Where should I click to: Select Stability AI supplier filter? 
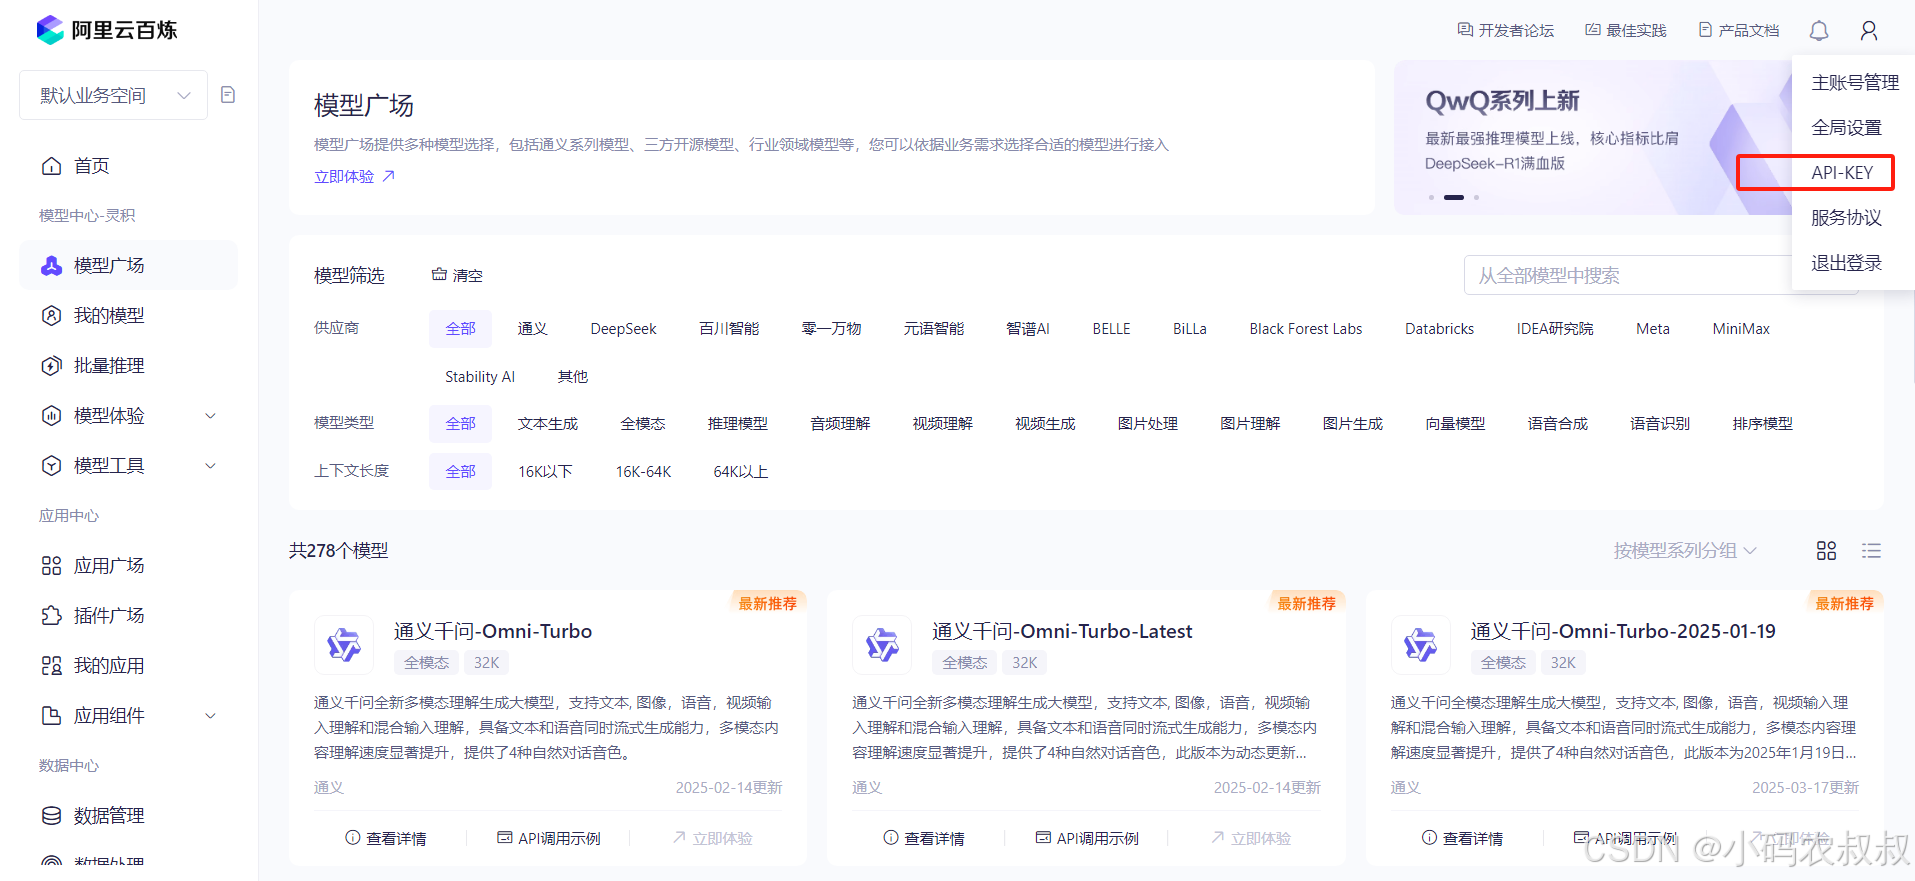pyautogui.click(x=480, y=377)
